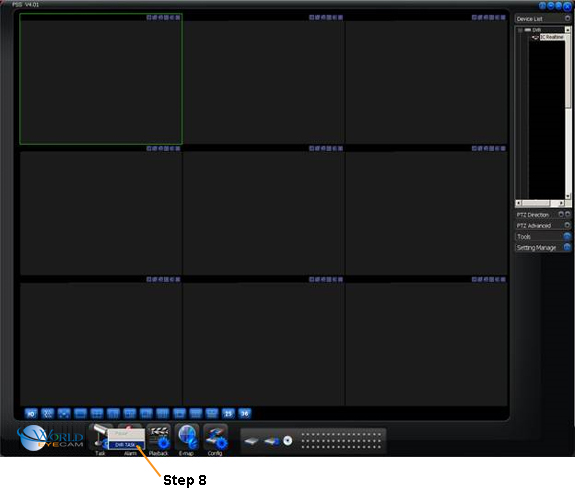
Task: Open the Config settings icon
Action: pos(216,438)
